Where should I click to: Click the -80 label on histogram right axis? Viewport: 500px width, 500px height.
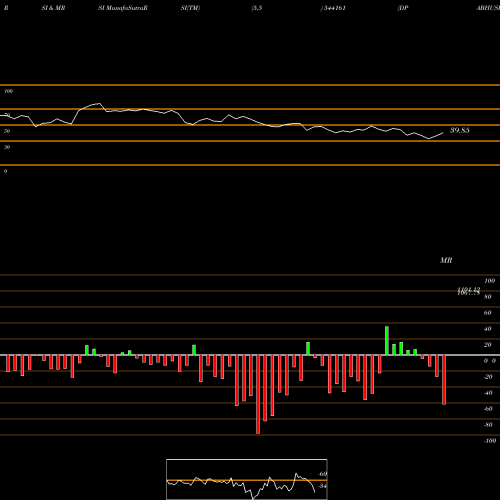tap(488, 425)
